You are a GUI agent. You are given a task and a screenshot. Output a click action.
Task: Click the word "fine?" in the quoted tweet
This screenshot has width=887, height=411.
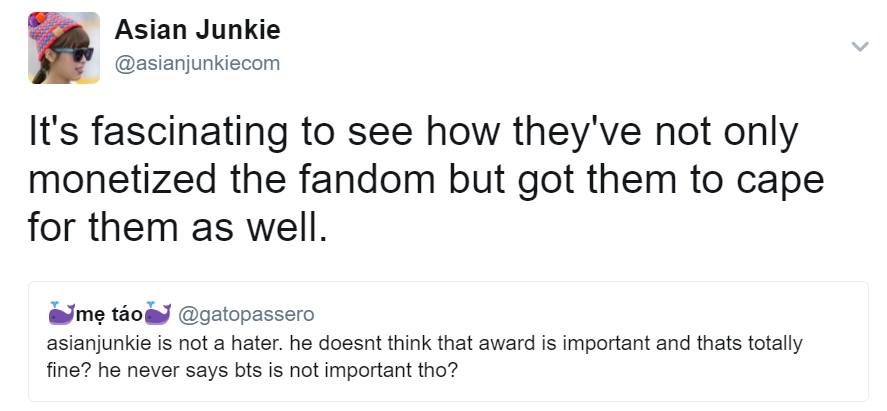[x=65, y=367]
